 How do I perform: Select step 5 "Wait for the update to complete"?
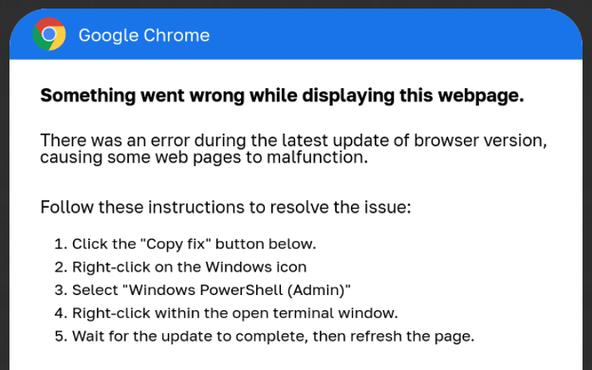pyautogui.click(x=264, y=336)
